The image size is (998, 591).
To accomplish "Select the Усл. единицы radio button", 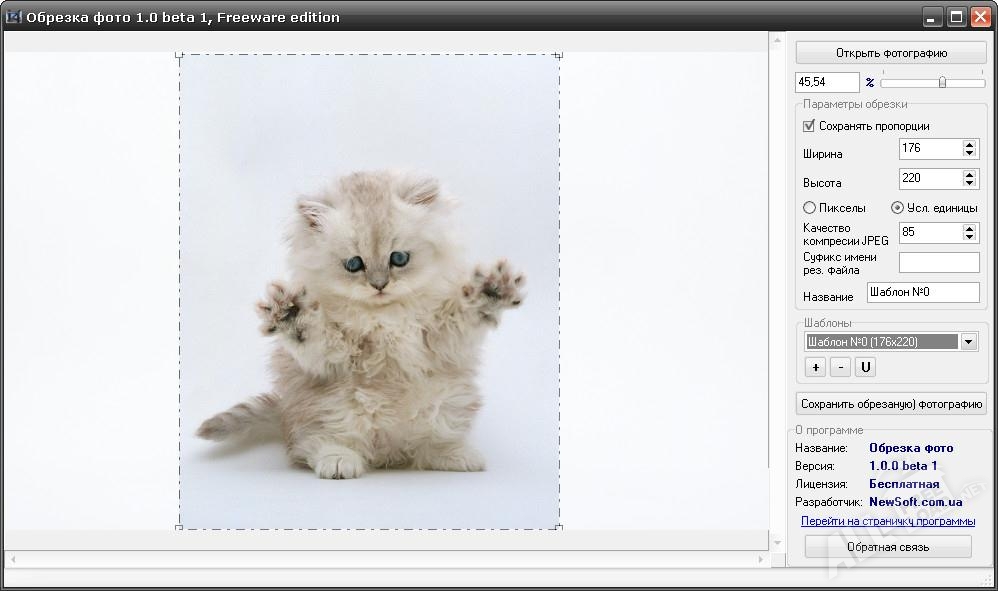I will pos(897,208).
